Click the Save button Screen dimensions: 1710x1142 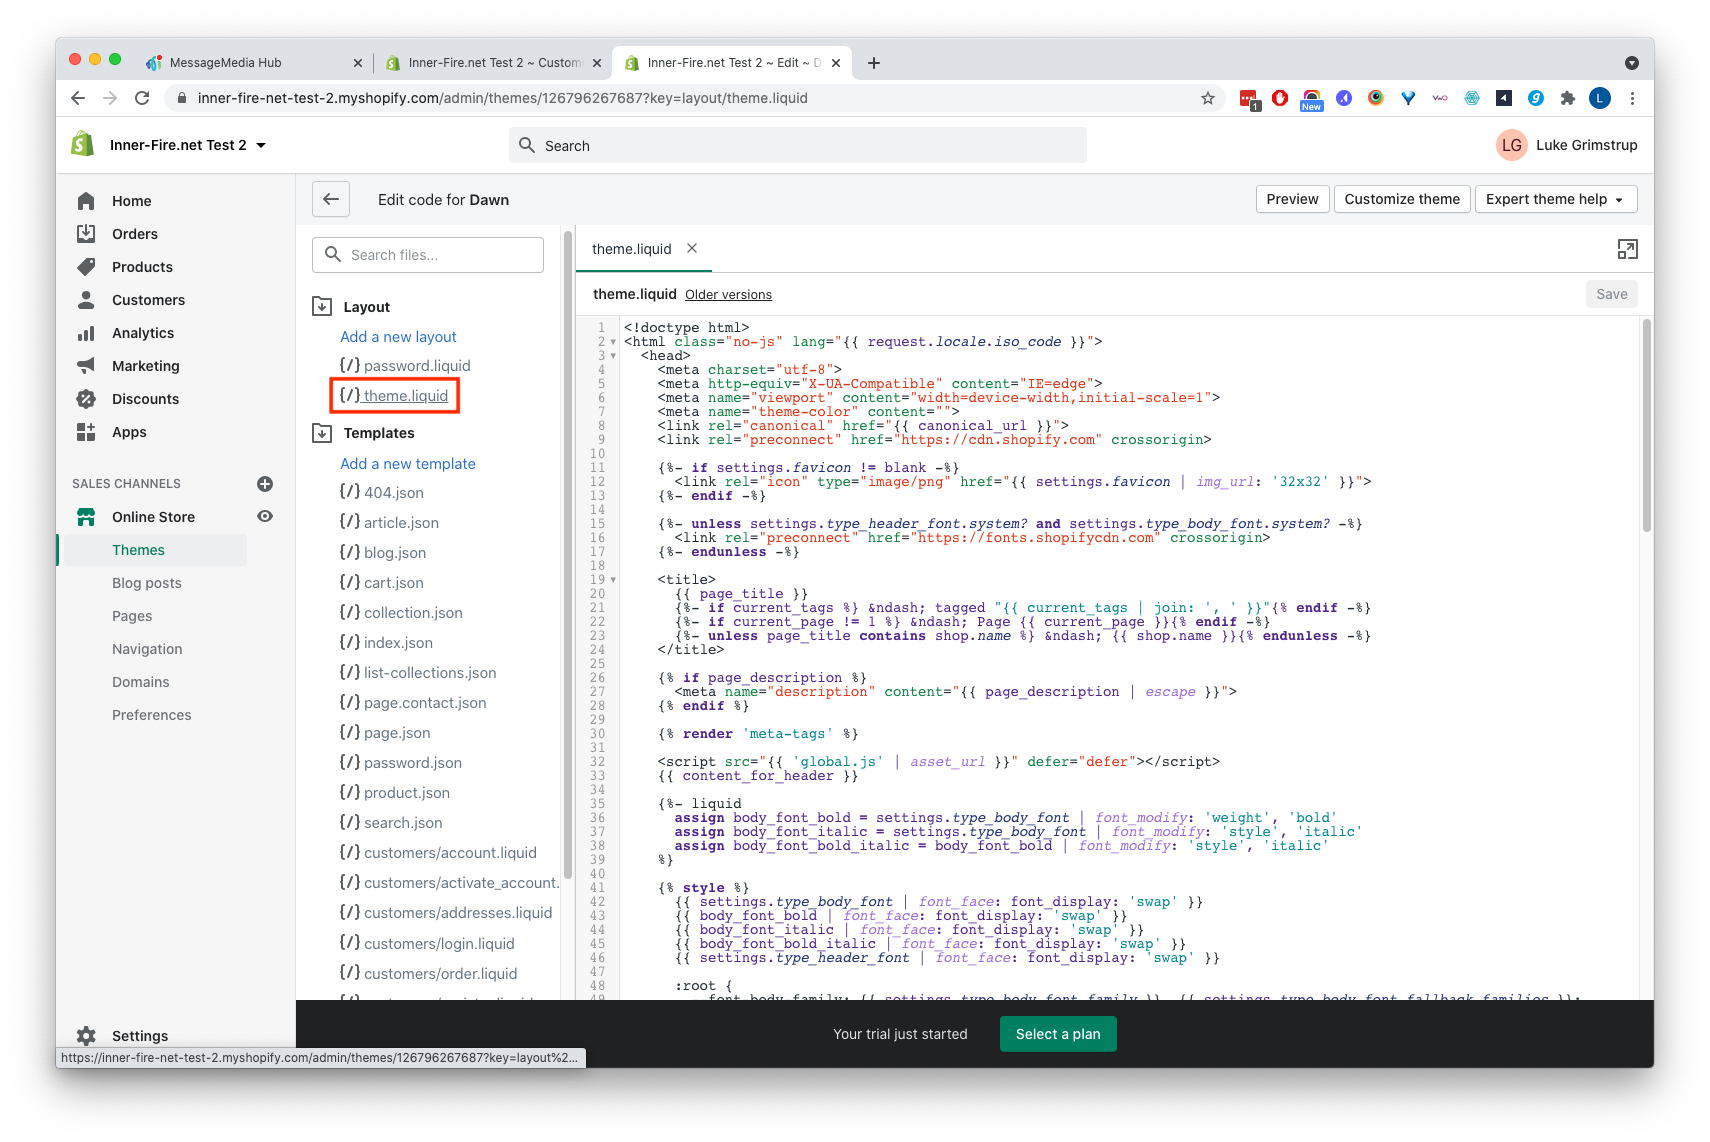[x=1611, y=293]
